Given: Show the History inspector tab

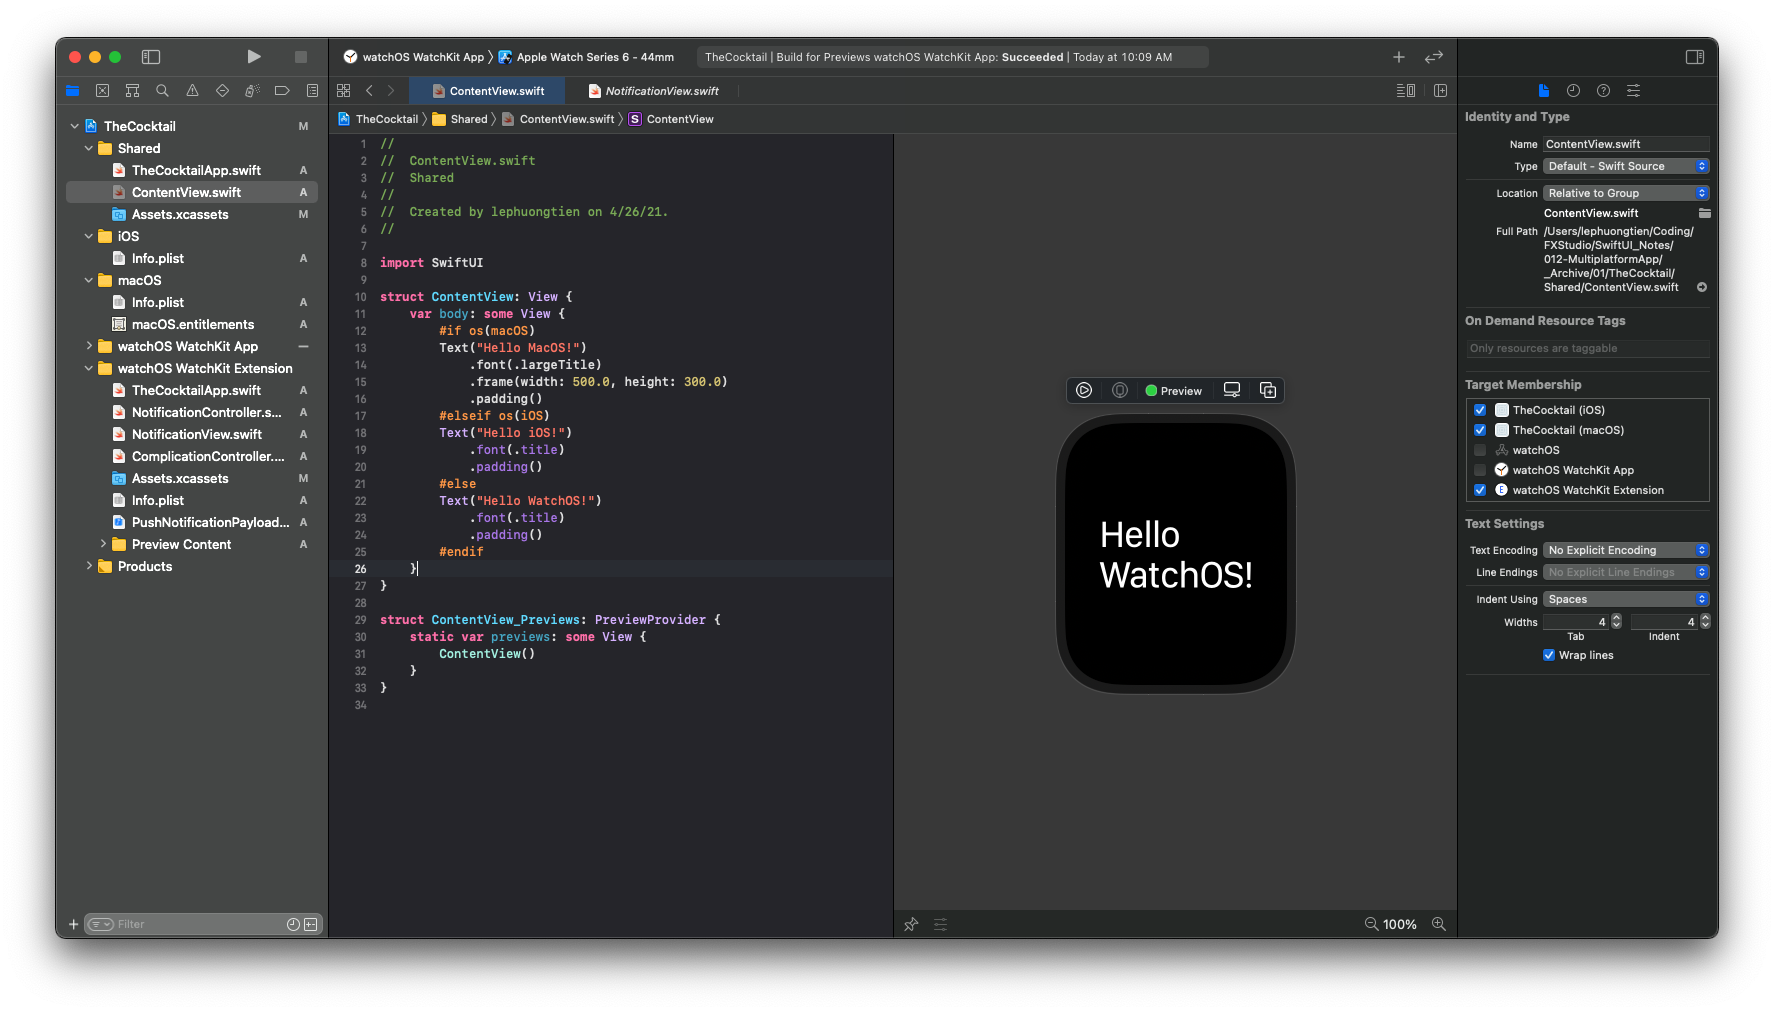Looking at the screenshot, I should [x=1573, y=91].
